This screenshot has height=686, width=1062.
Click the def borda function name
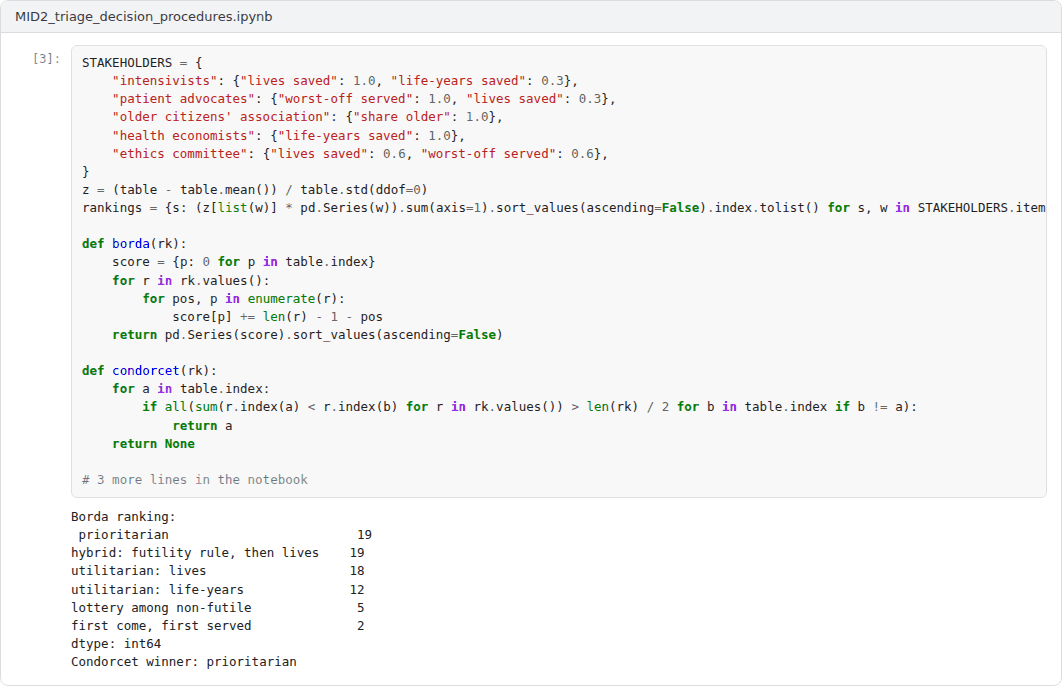tap(131, 244)
